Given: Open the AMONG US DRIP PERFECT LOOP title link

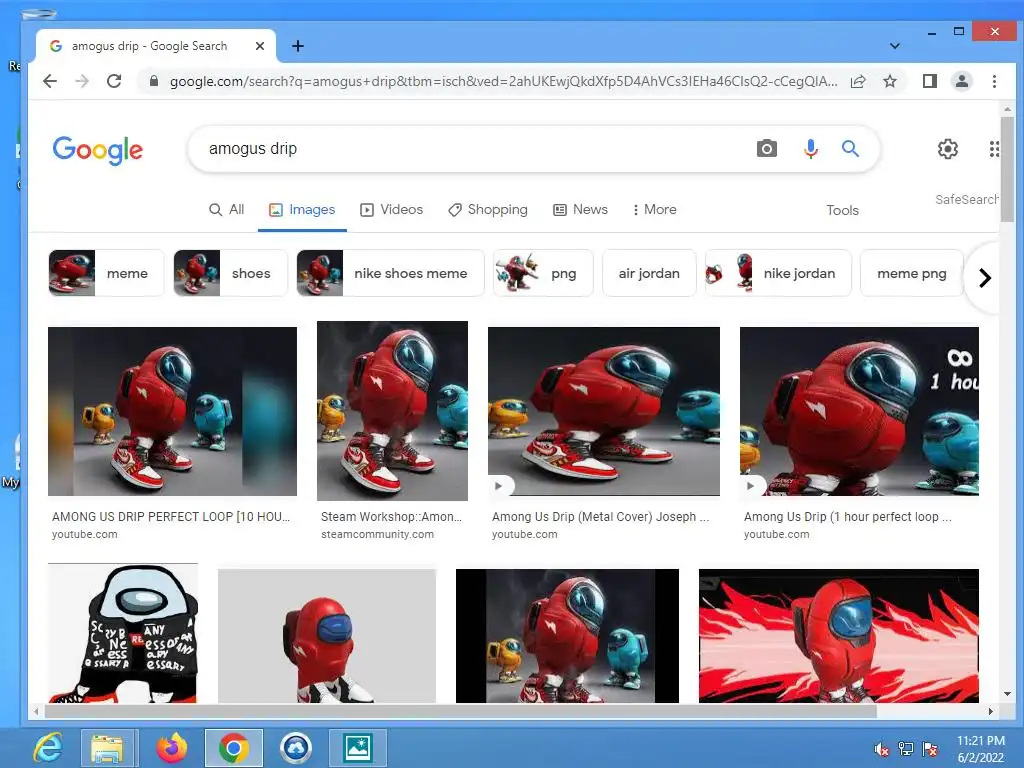Looking at the screenshot, I should (x=171, y=517).
